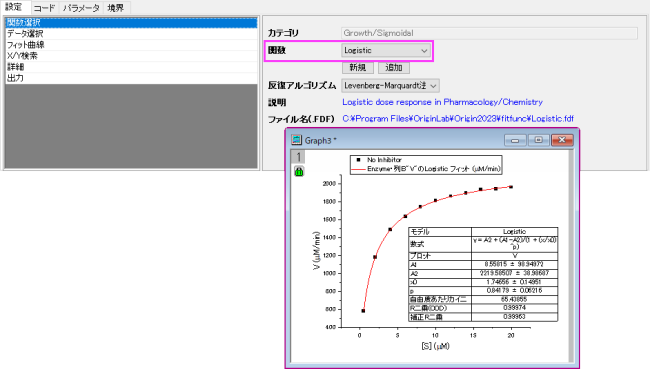Switch to the 設定 tab
Viewport: 650px width, 369px height.
coord(14,7)
